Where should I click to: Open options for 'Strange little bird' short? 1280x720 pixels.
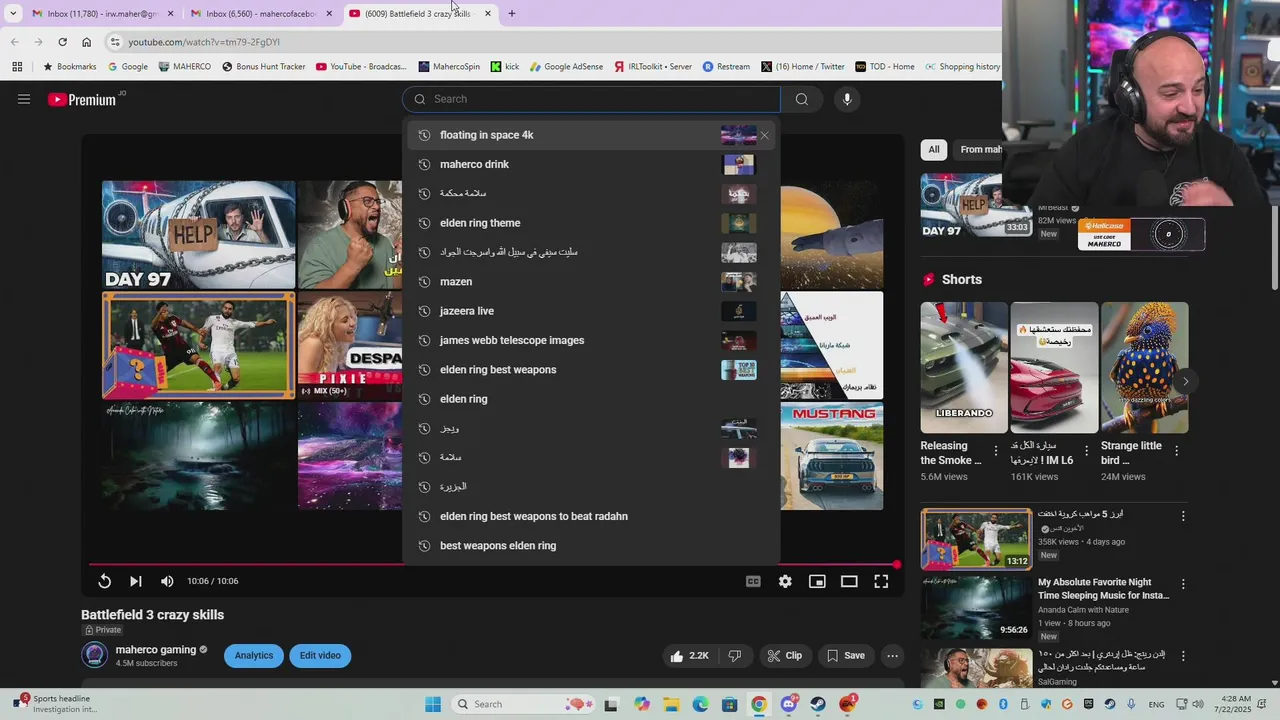pos(1176,451)
